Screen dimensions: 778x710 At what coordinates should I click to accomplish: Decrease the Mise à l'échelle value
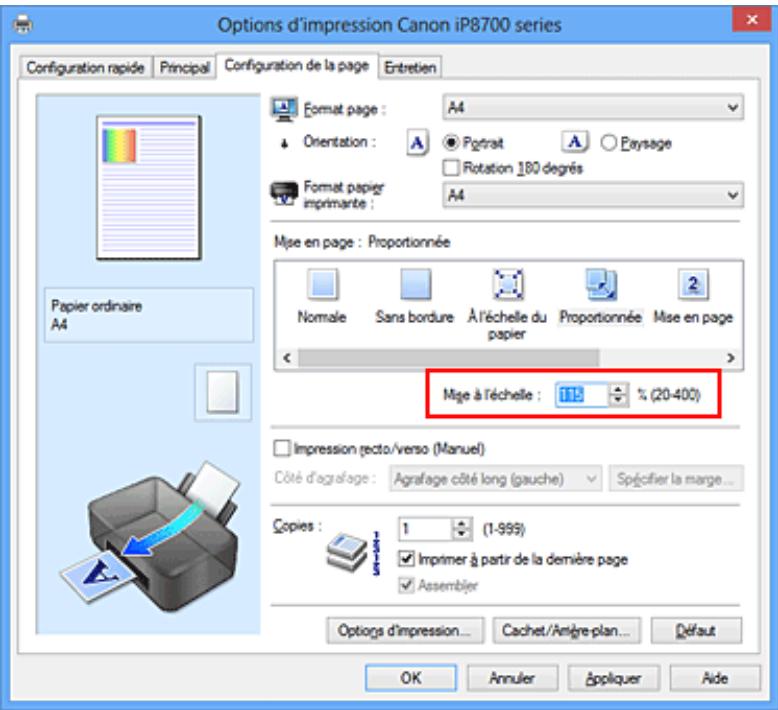618,400
